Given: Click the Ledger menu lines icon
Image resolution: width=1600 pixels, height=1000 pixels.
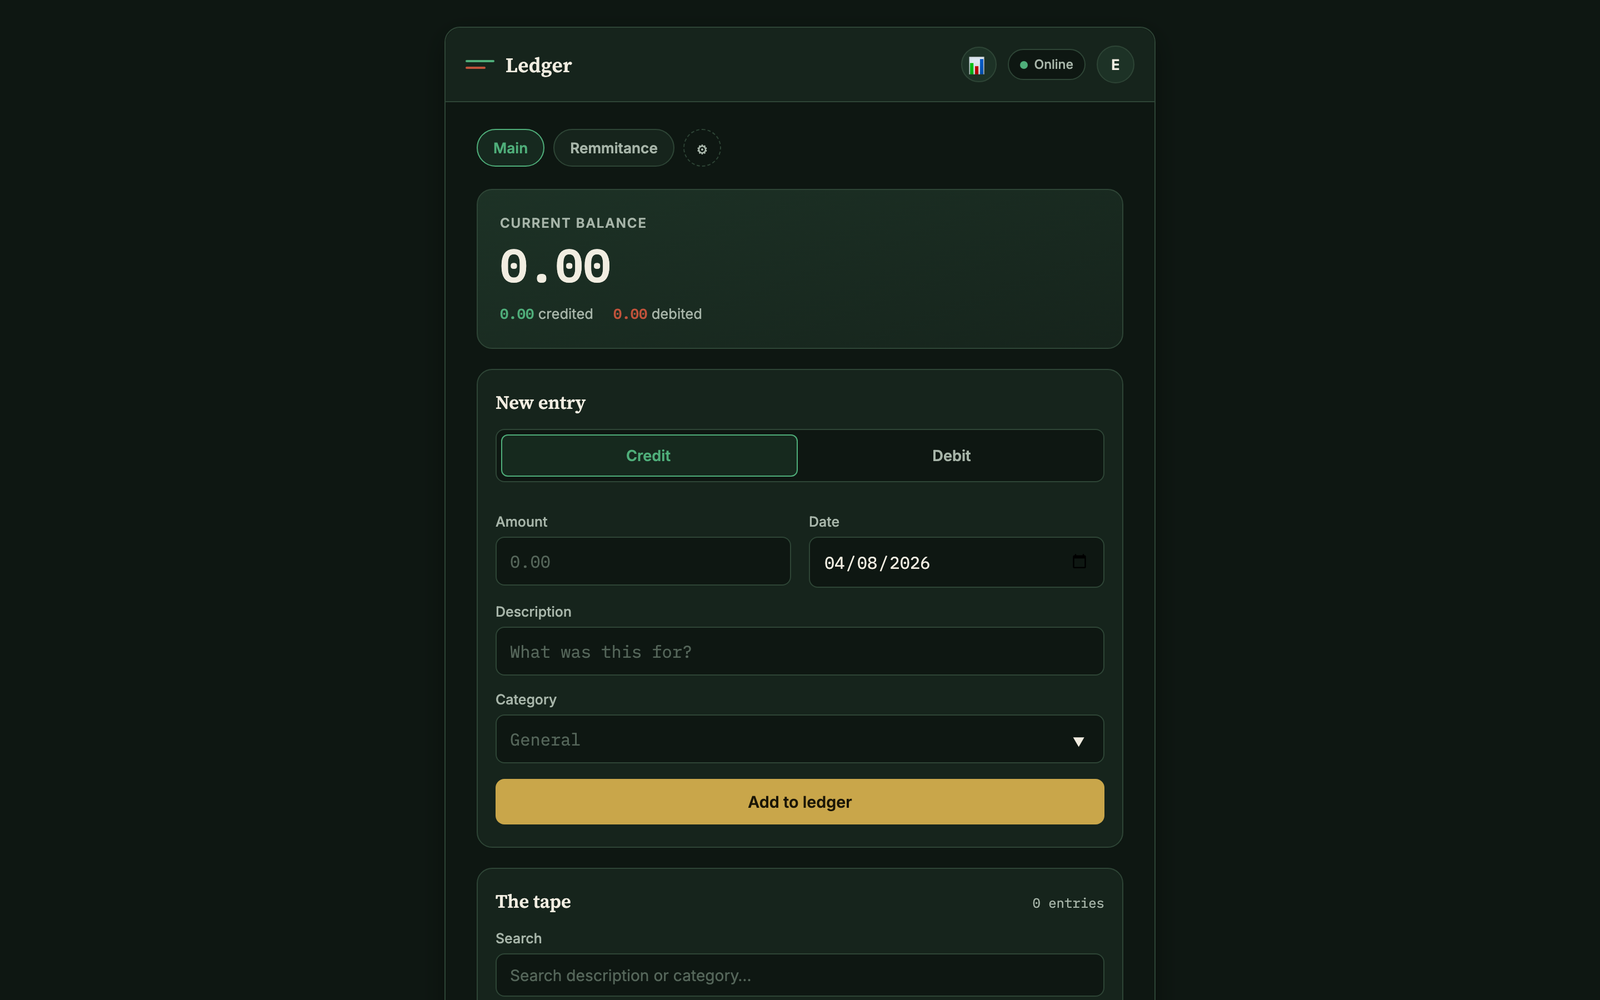Looking at the screenshot, I should (x=480, y=65).
